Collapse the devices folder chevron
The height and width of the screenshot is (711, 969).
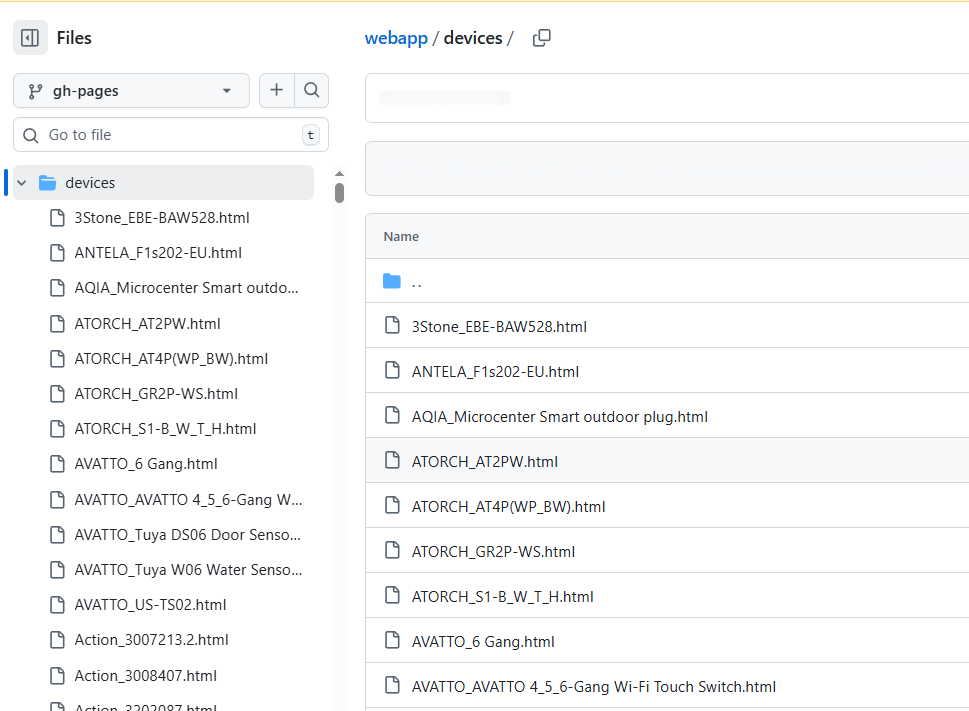(x=22, y=183)
